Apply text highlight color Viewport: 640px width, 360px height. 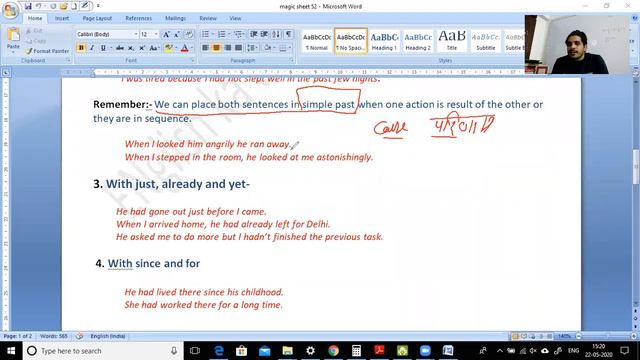(168, 48)
